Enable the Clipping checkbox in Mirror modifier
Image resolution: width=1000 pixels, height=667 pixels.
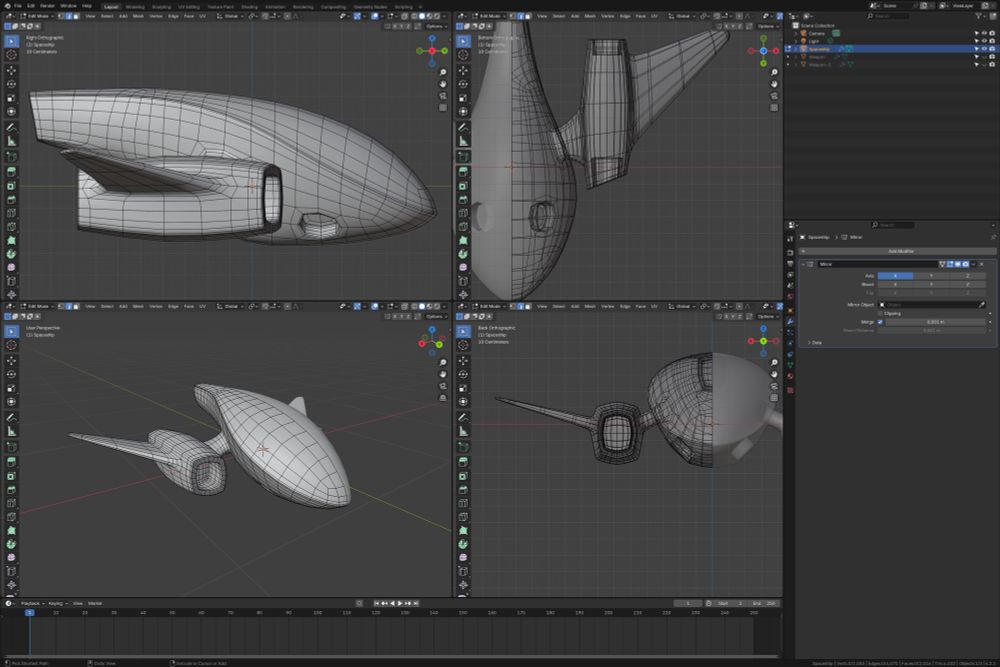coord(880,313)
